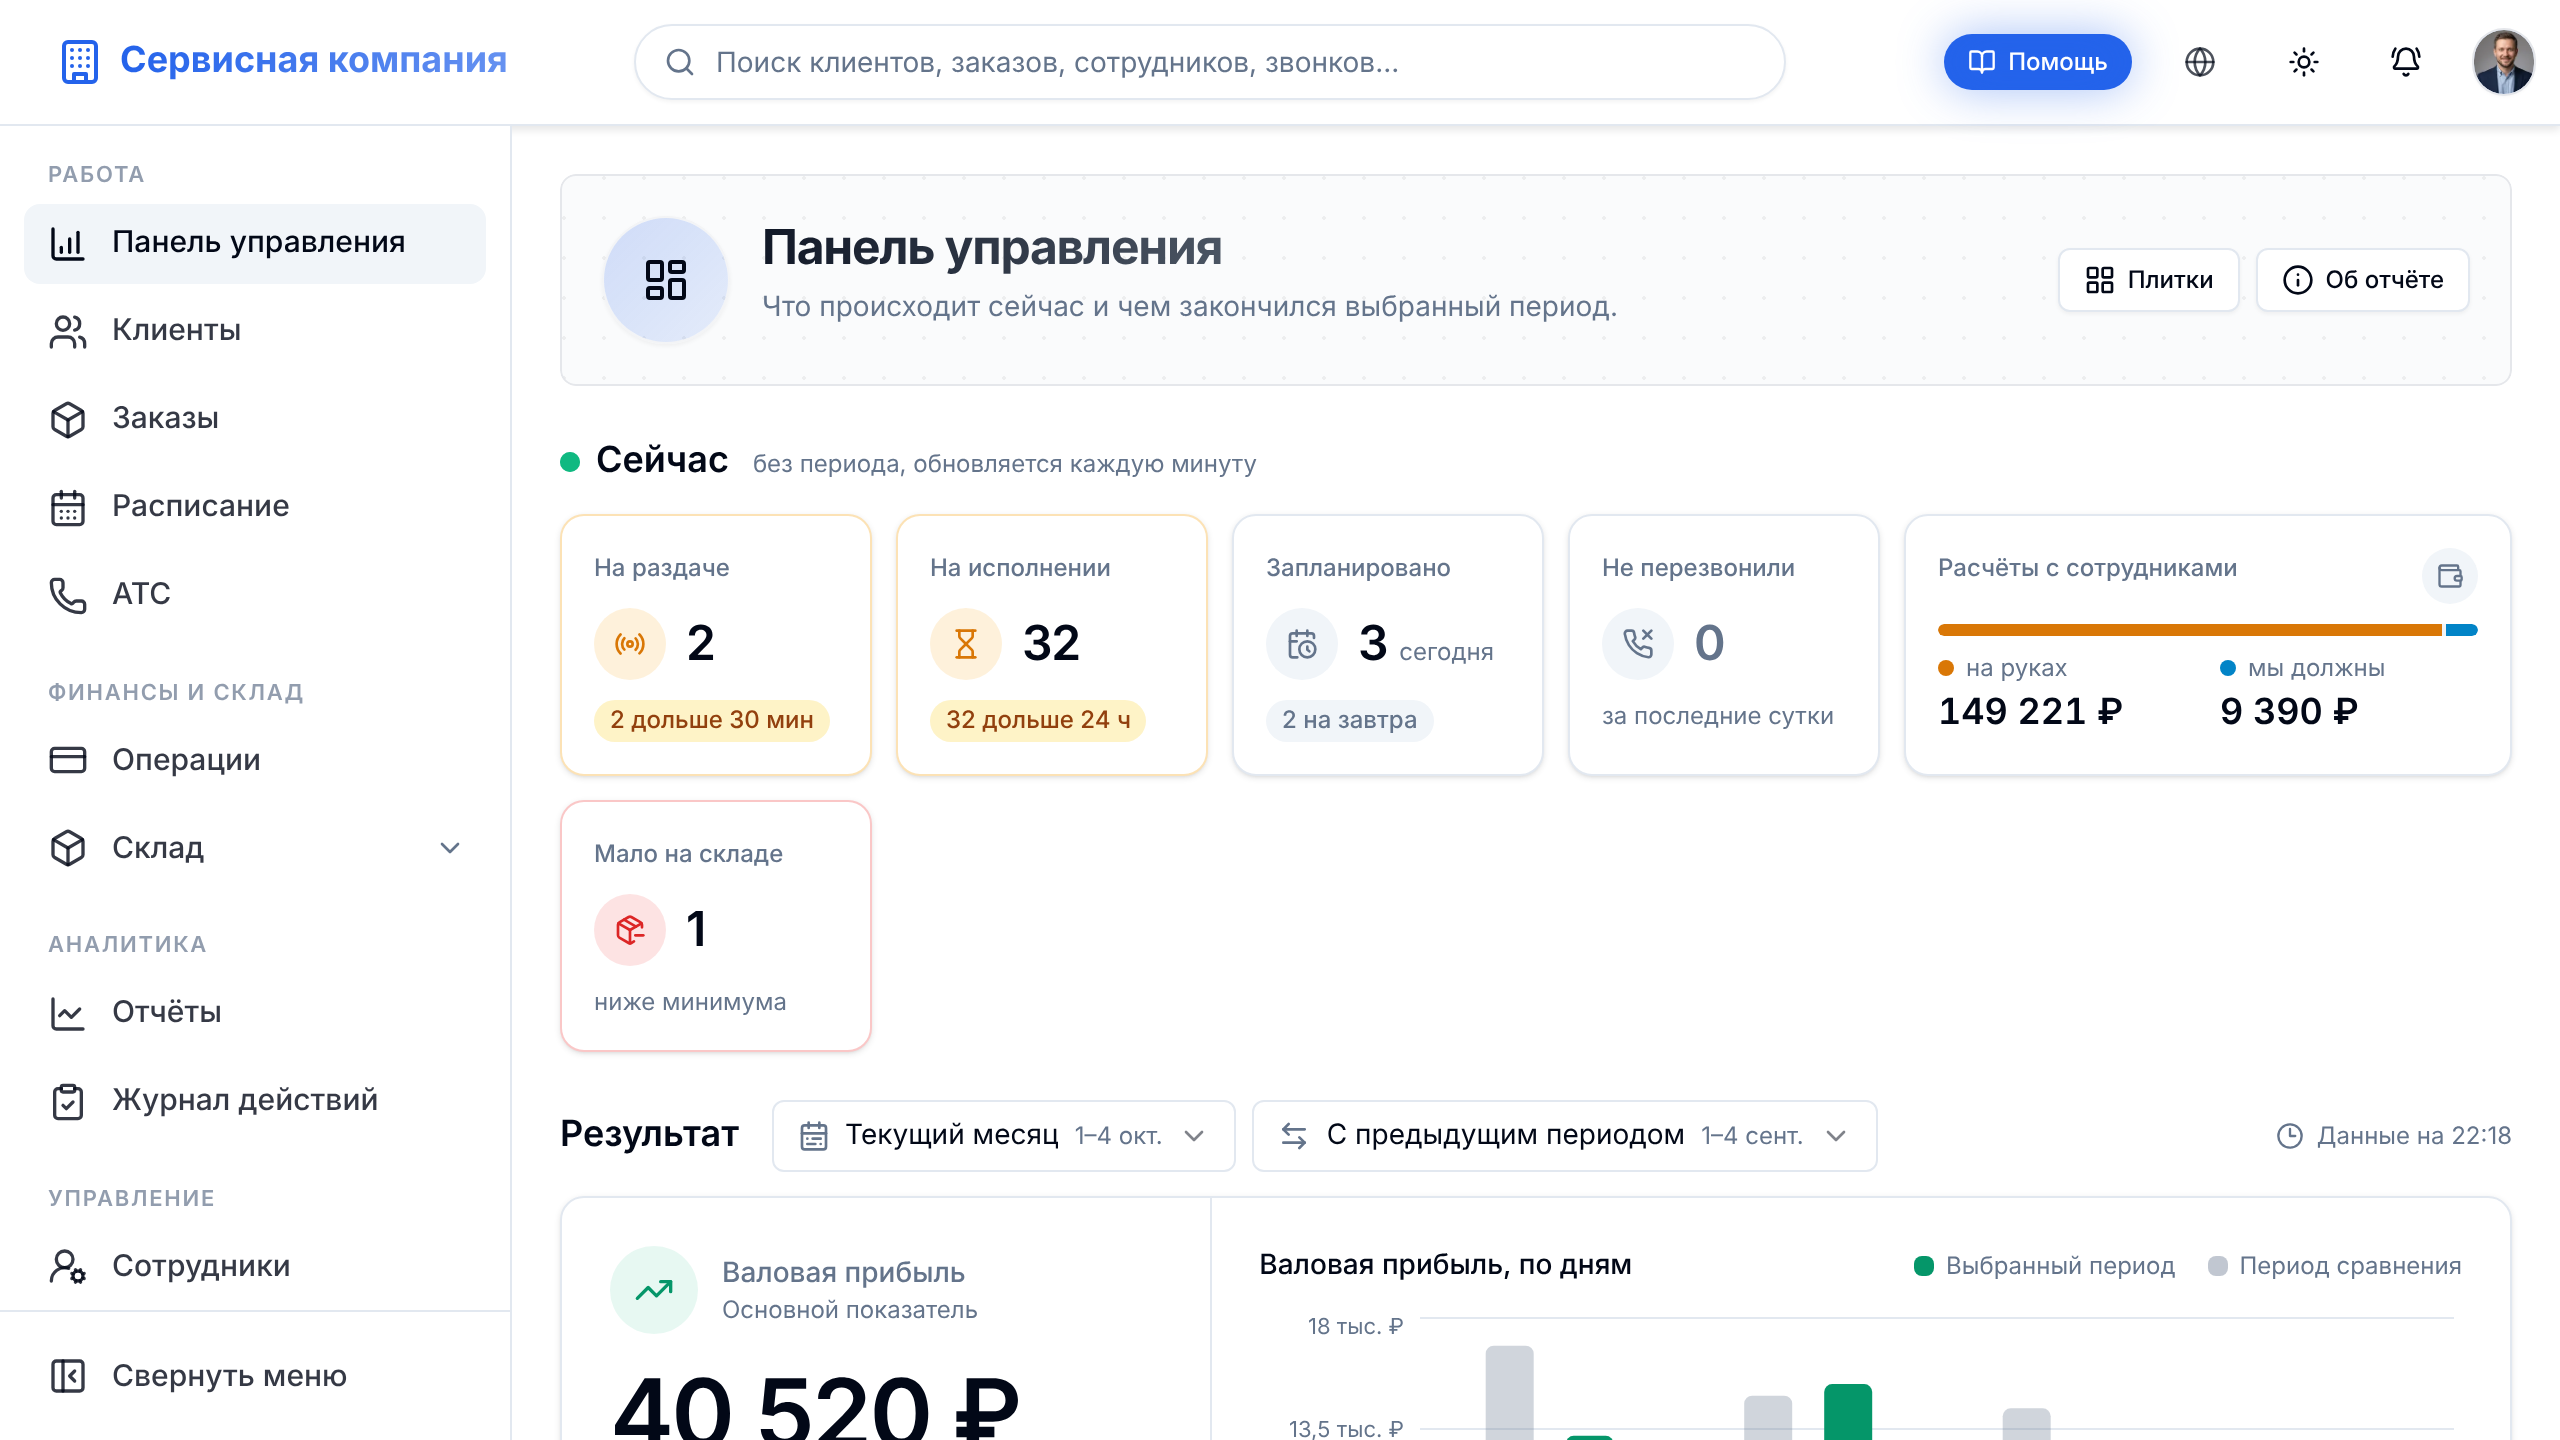Open the language globe icon
This screenshot has height=1440, width=2560.
point(2199,62)
